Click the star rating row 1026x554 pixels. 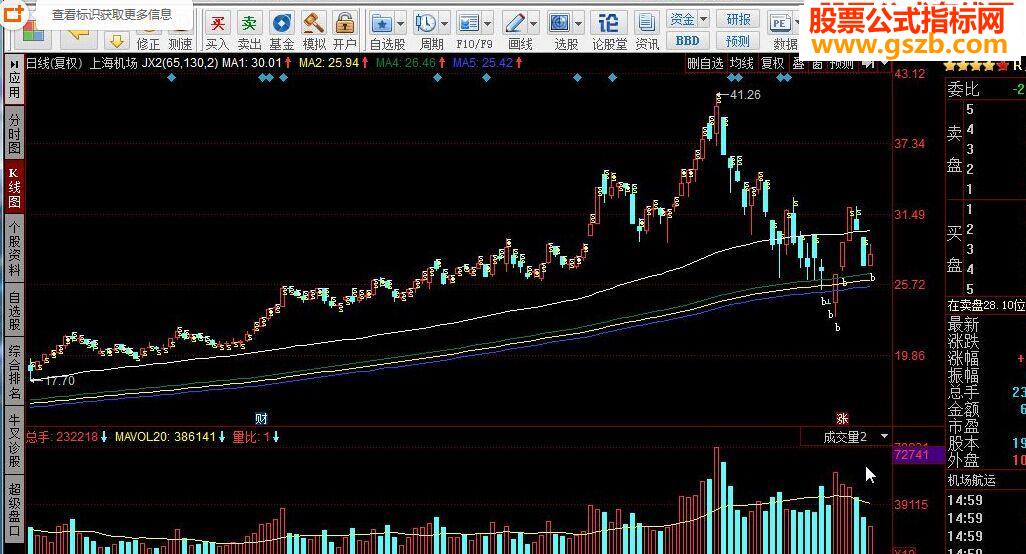click(978, 66)
